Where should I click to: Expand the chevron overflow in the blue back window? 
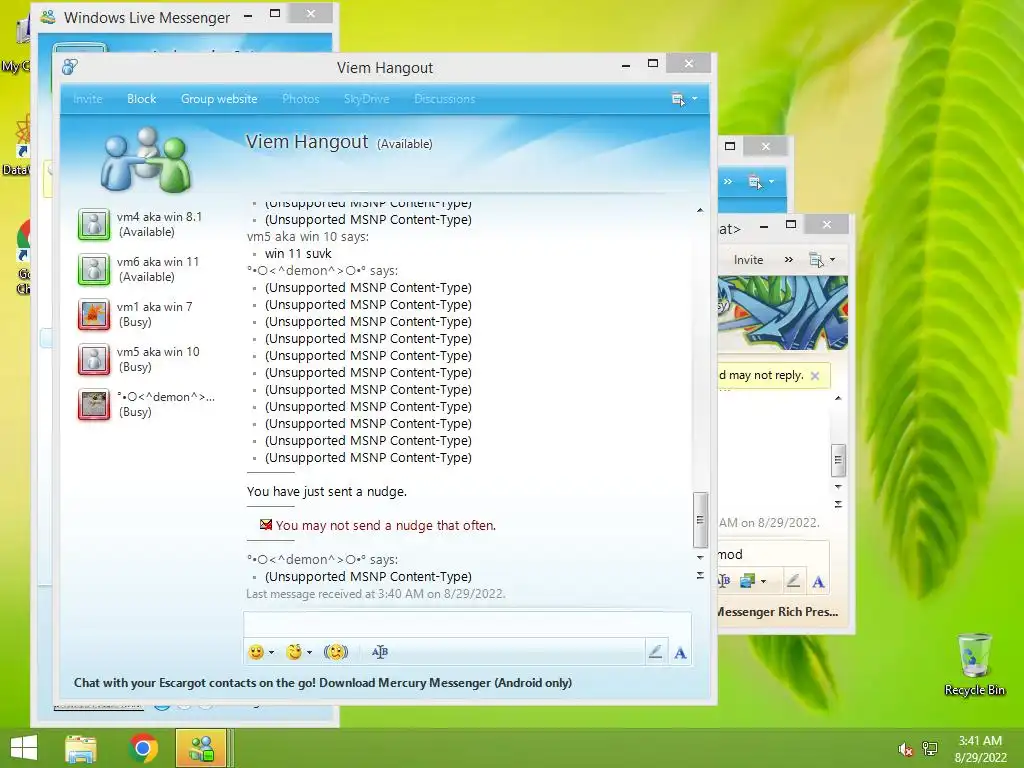(728, 182)
